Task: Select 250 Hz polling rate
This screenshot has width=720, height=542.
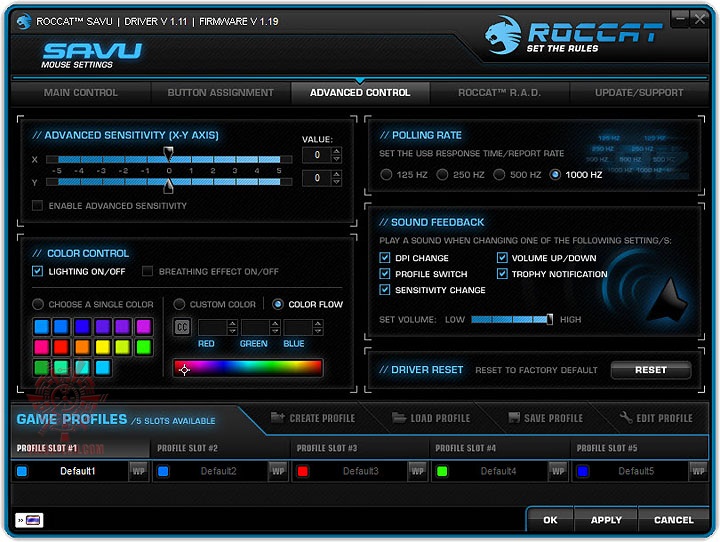Action: coord(442,175)
